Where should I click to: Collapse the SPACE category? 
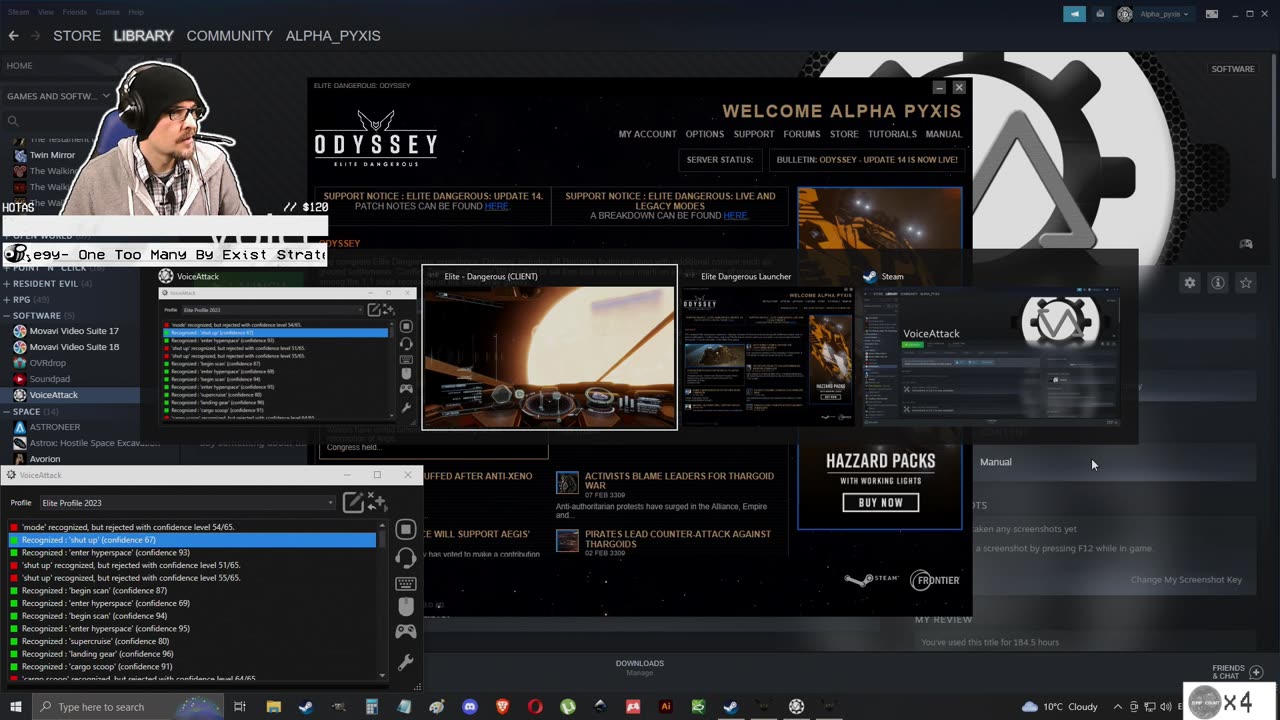(32, 411)
